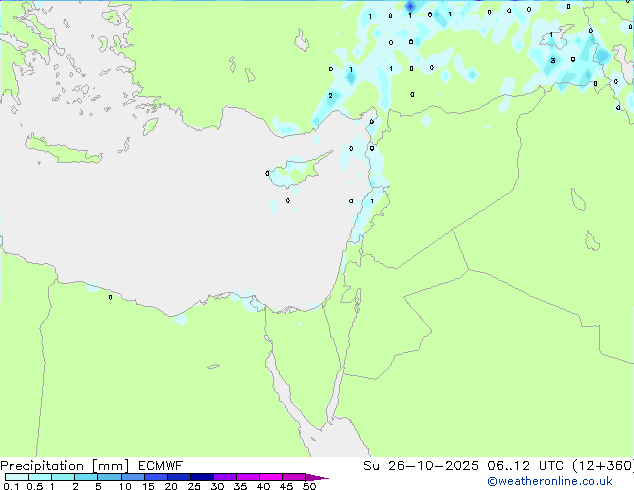The image size is (634, 490).
Task: Select the 35–40 mm violet legend swatch
Action: [x=248, y=477]
